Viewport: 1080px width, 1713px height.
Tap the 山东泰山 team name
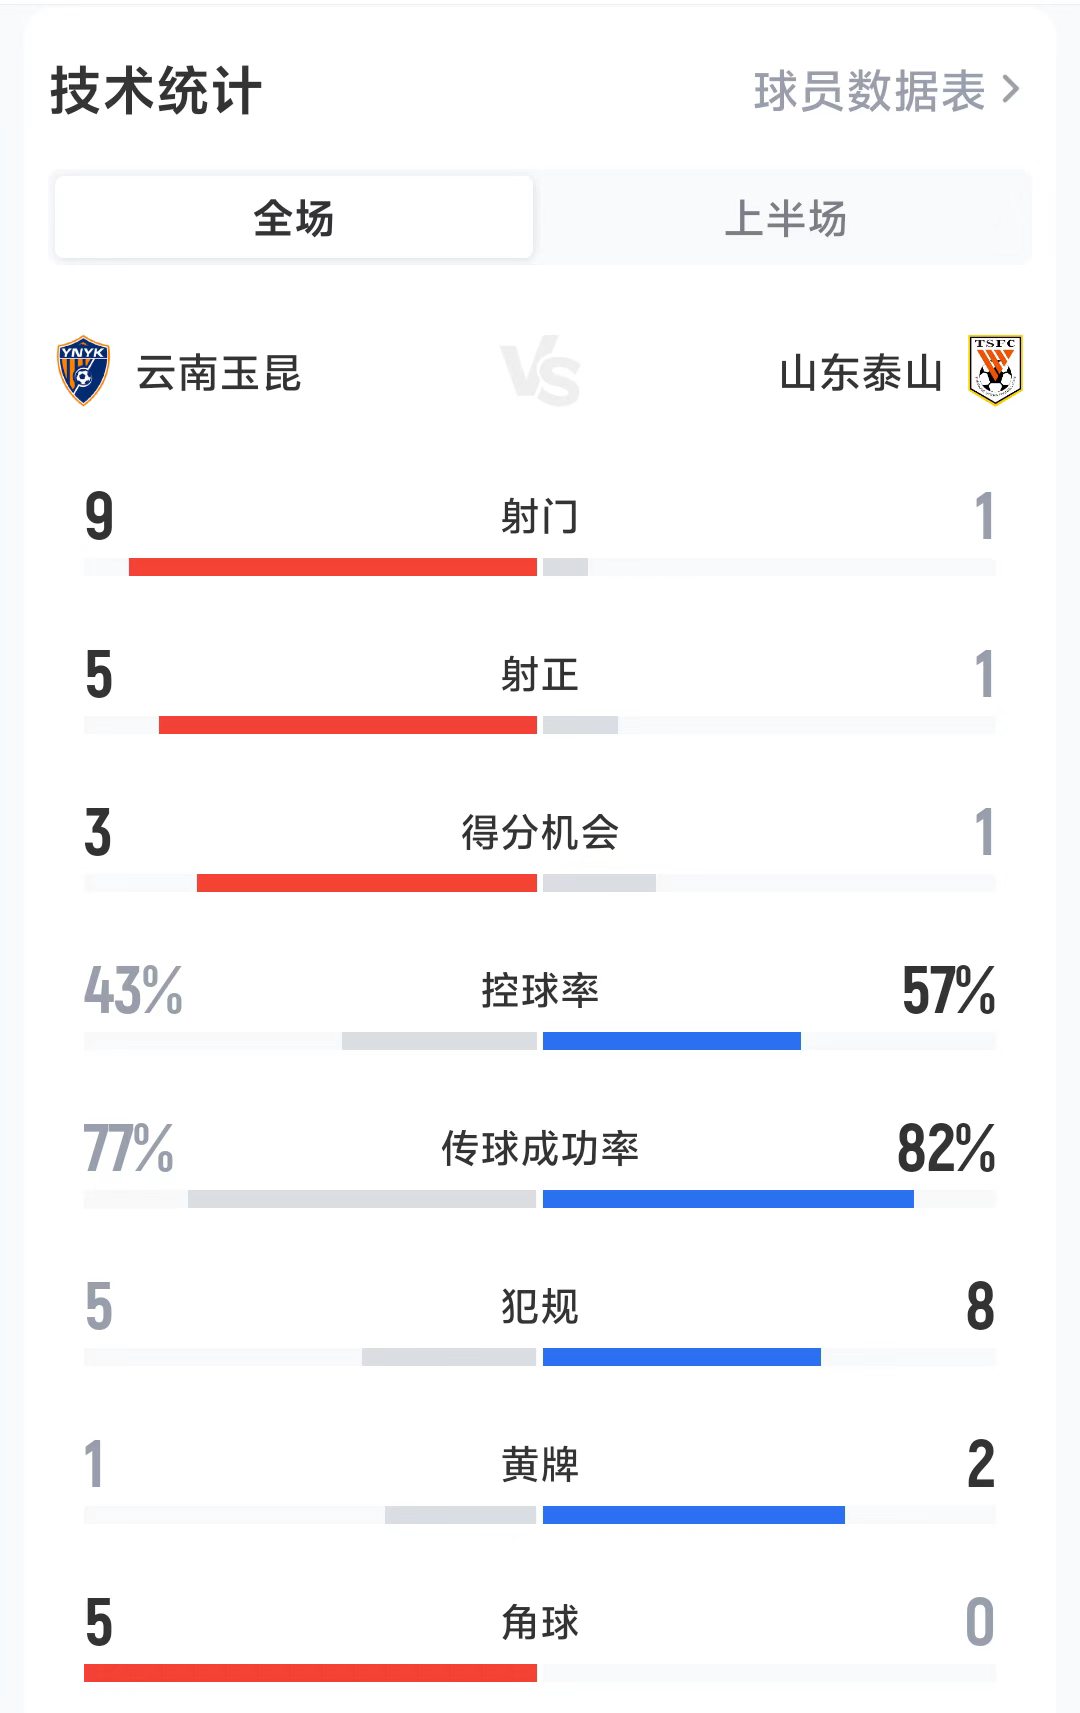[861, 373]
